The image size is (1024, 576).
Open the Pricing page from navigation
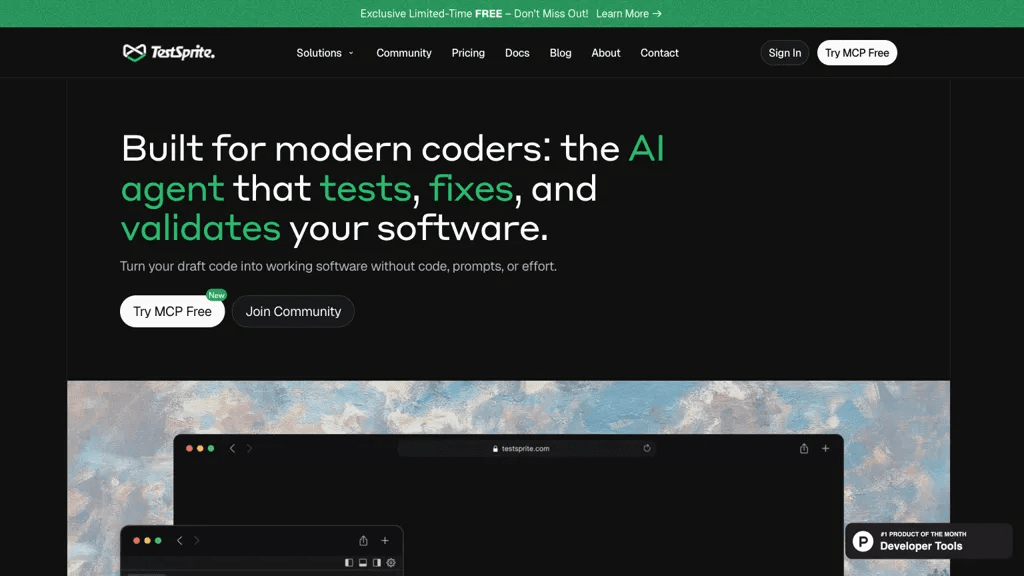click(x=468, y=53)
